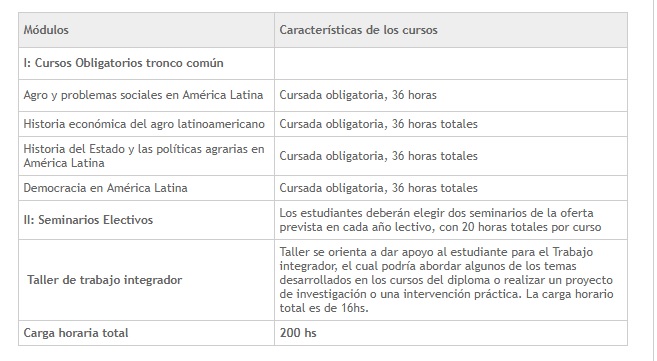Click hours cell beside Democracia en América Latina

coord(451,188)
